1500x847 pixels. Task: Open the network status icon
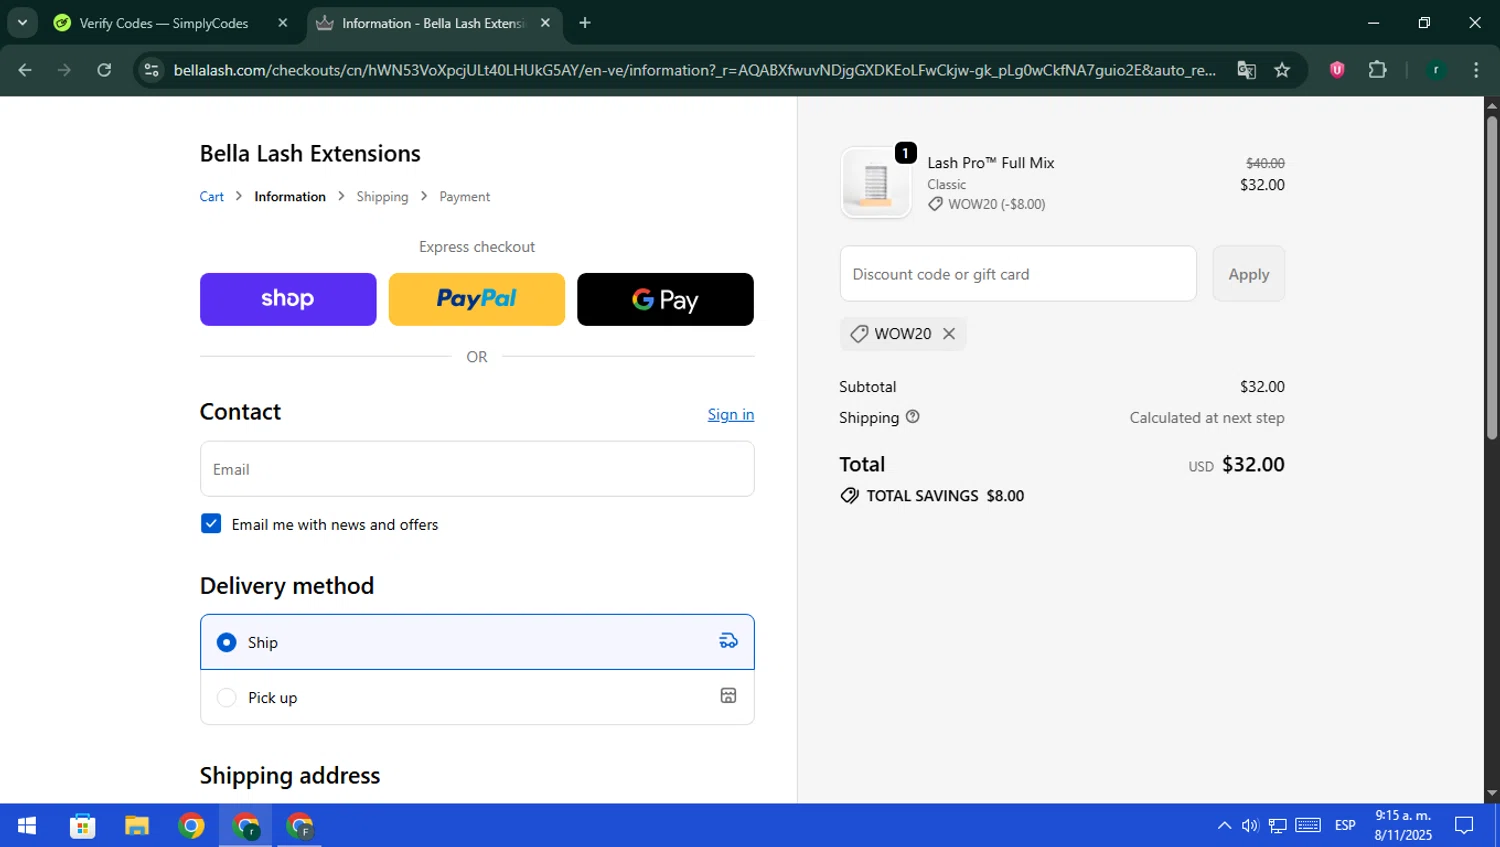[1278, 826]
